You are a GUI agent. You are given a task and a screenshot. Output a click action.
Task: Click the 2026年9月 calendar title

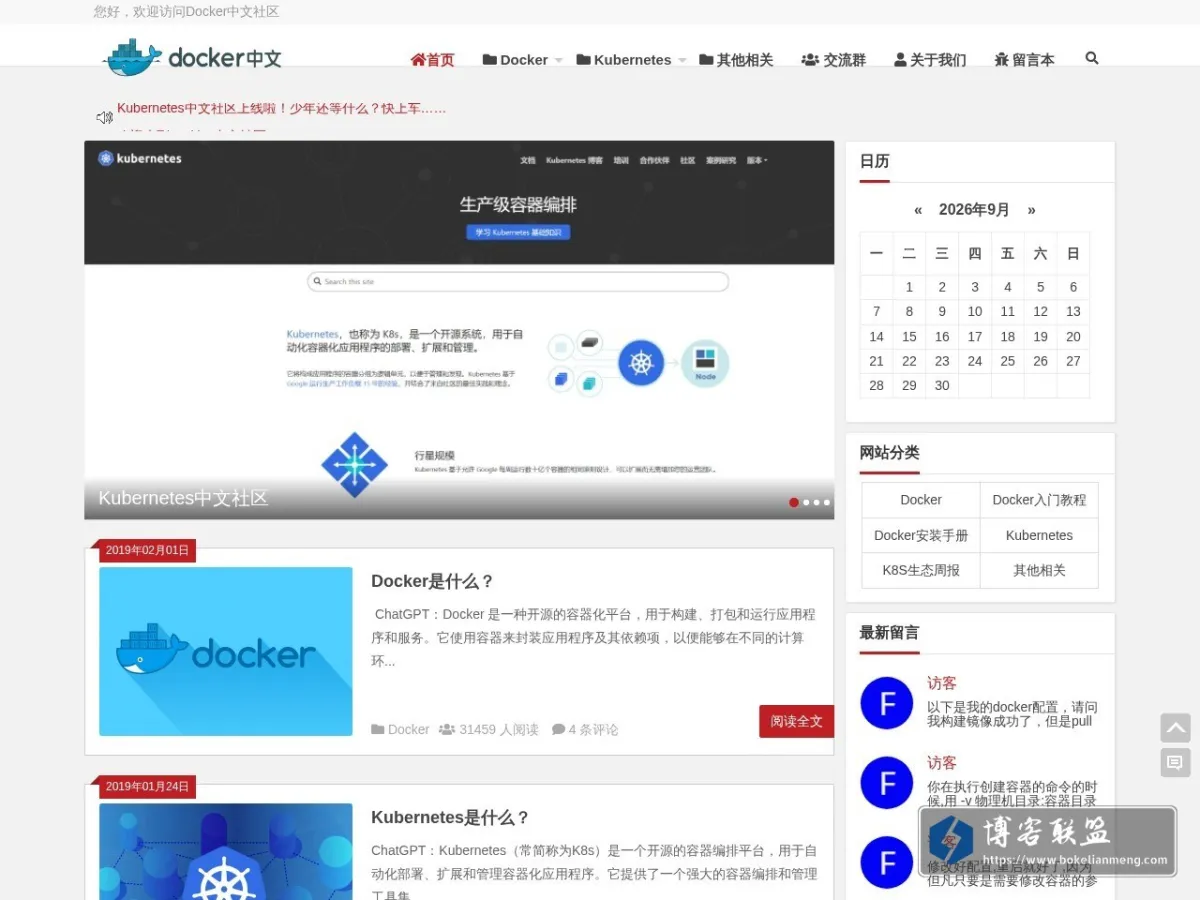point(974,210)
